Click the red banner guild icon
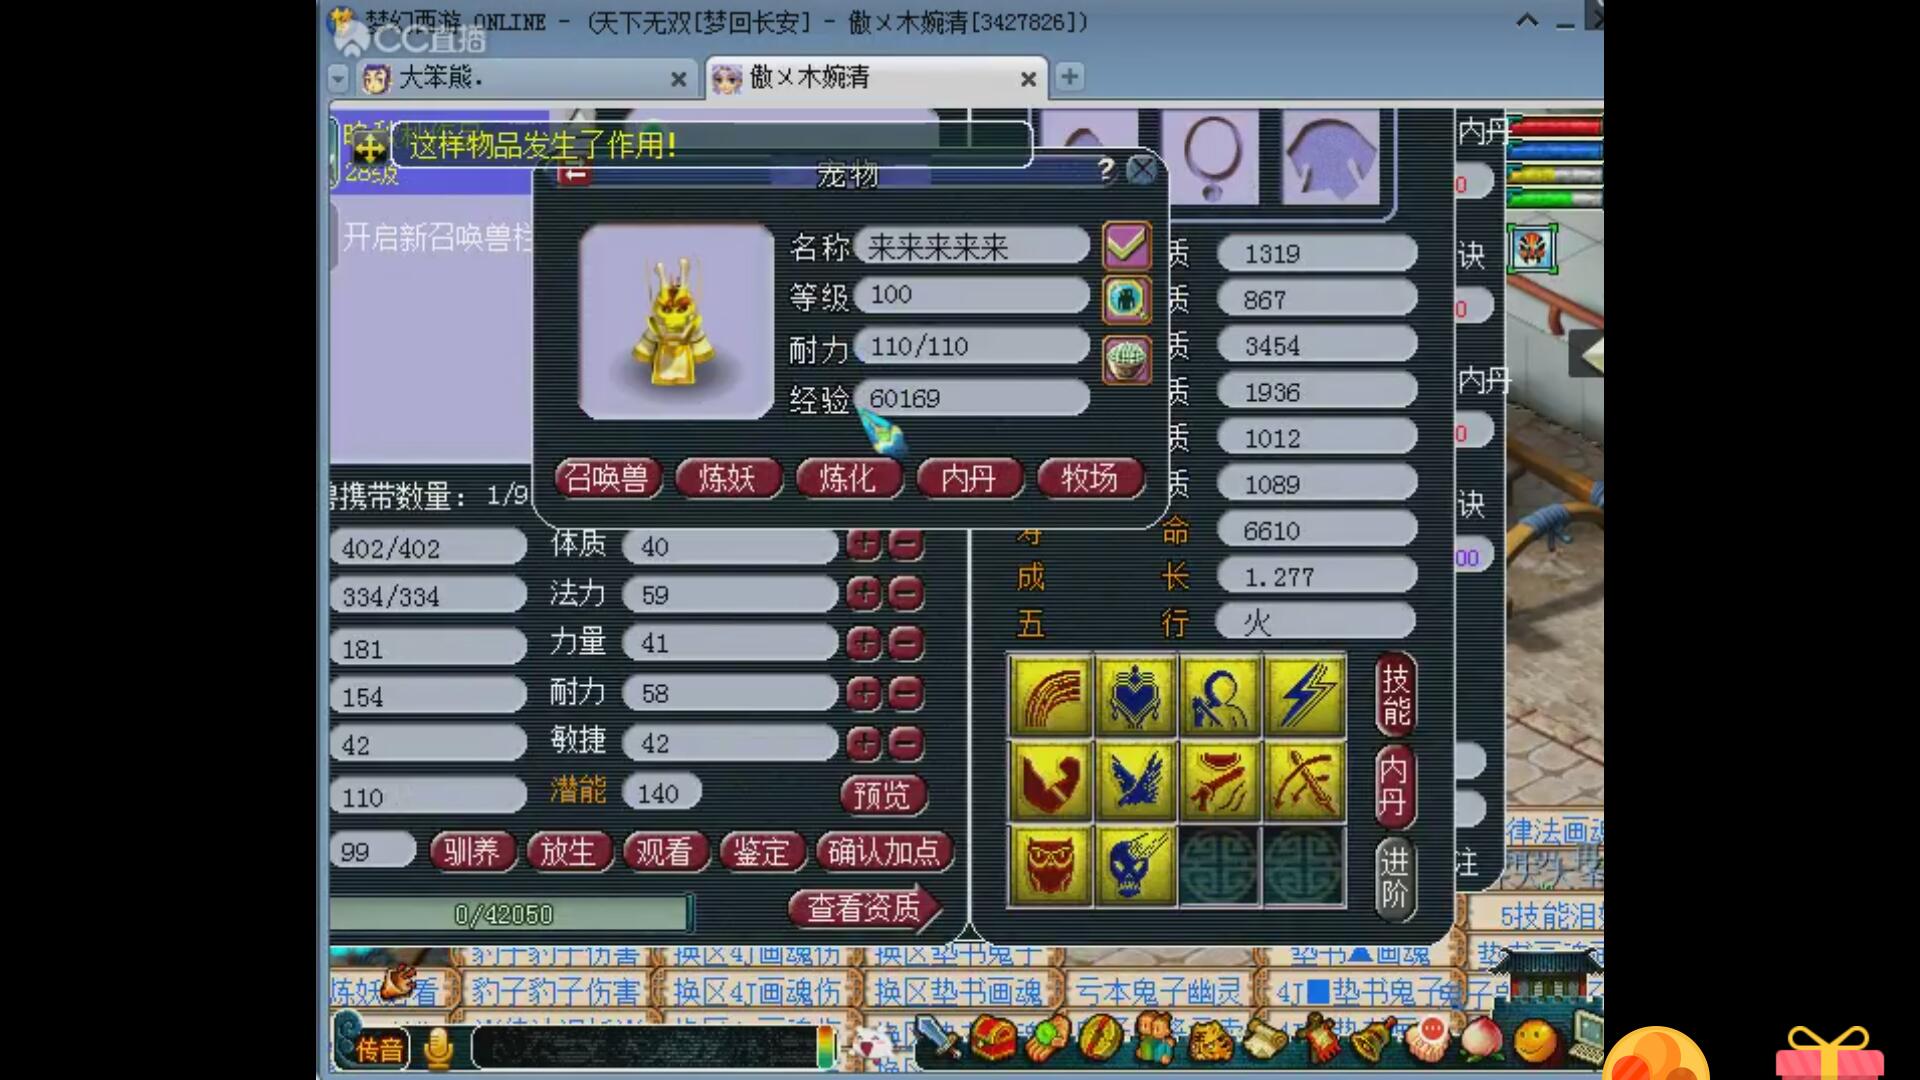The width and height of the screenshot is (1920, 1080). point(1320,1040)
